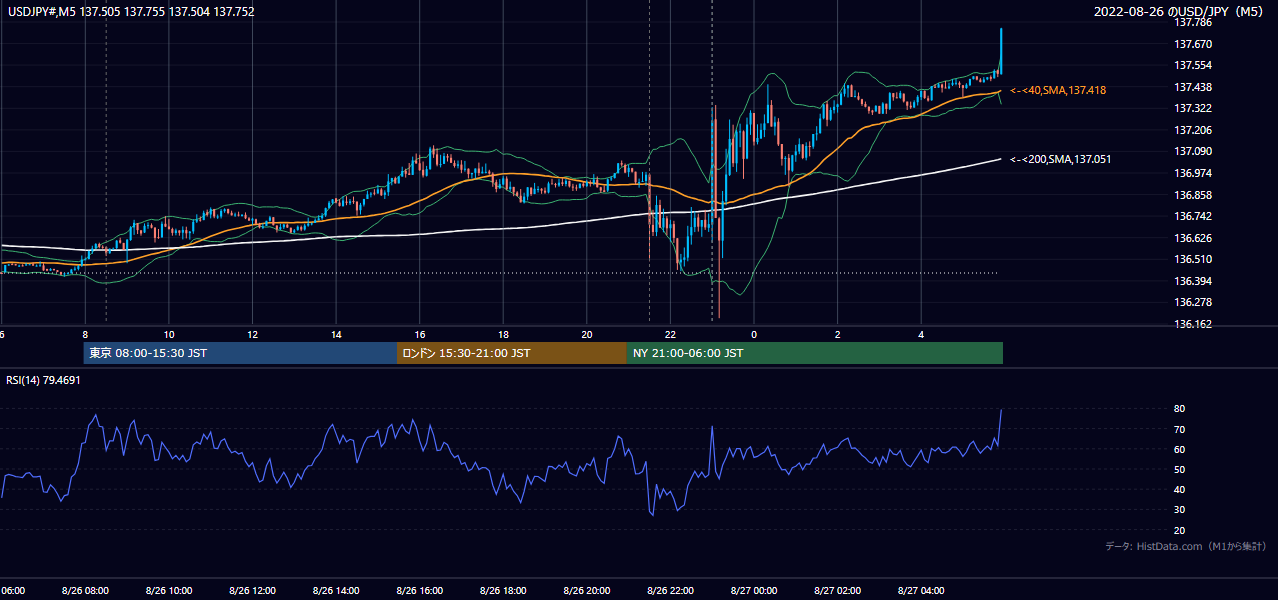Viewport: 1278px width, 600px height.
Task: Click price axis value 136.510
Action: coord(1193,259)
